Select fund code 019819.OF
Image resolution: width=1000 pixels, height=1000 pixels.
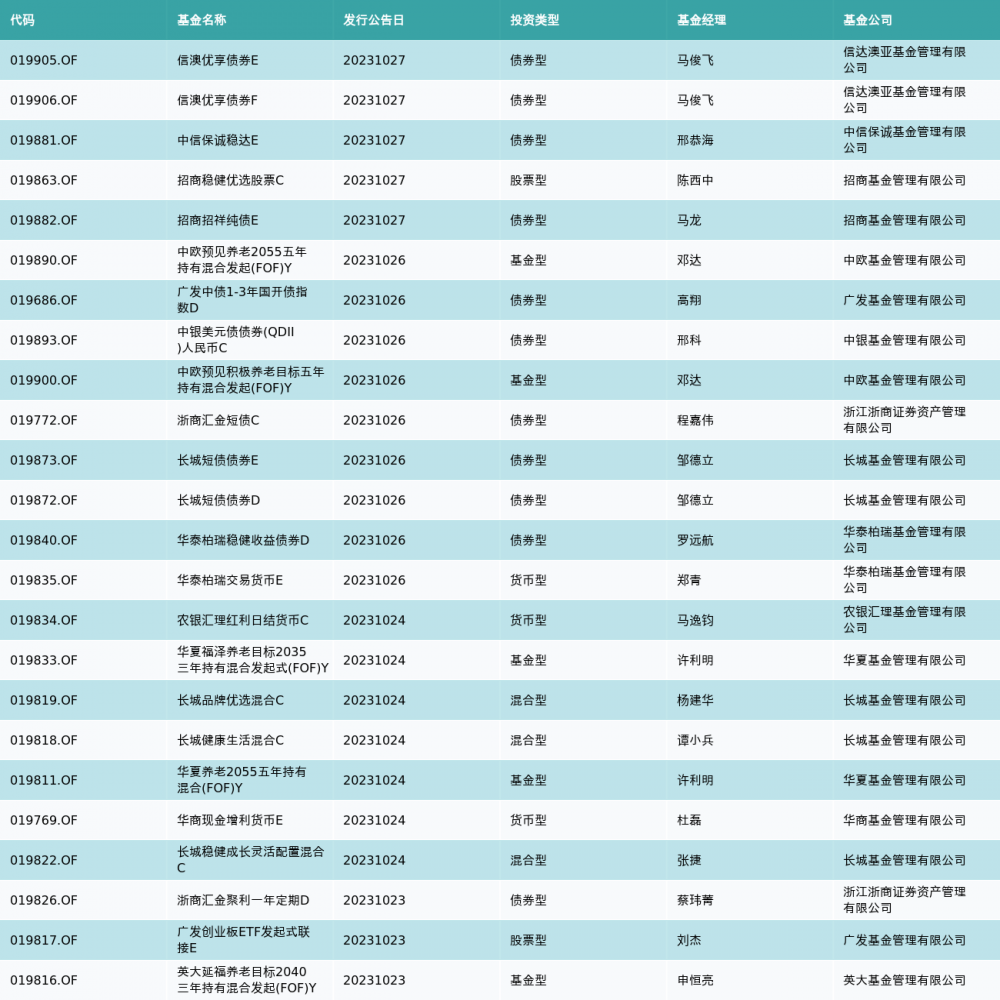pyautogui.click(x=43, y=700)
